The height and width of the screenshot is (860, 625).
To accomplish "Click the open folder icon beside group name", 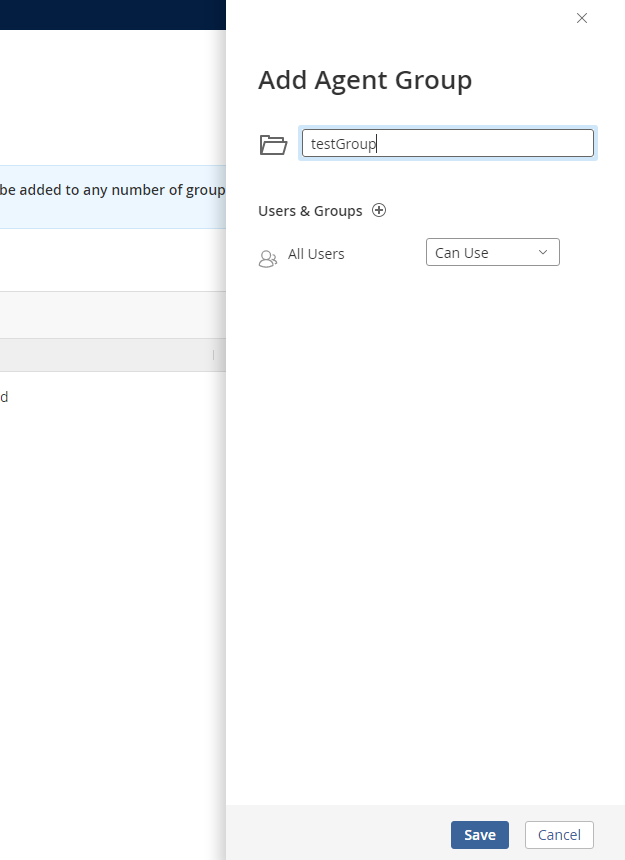I will (x=273, y=145).
